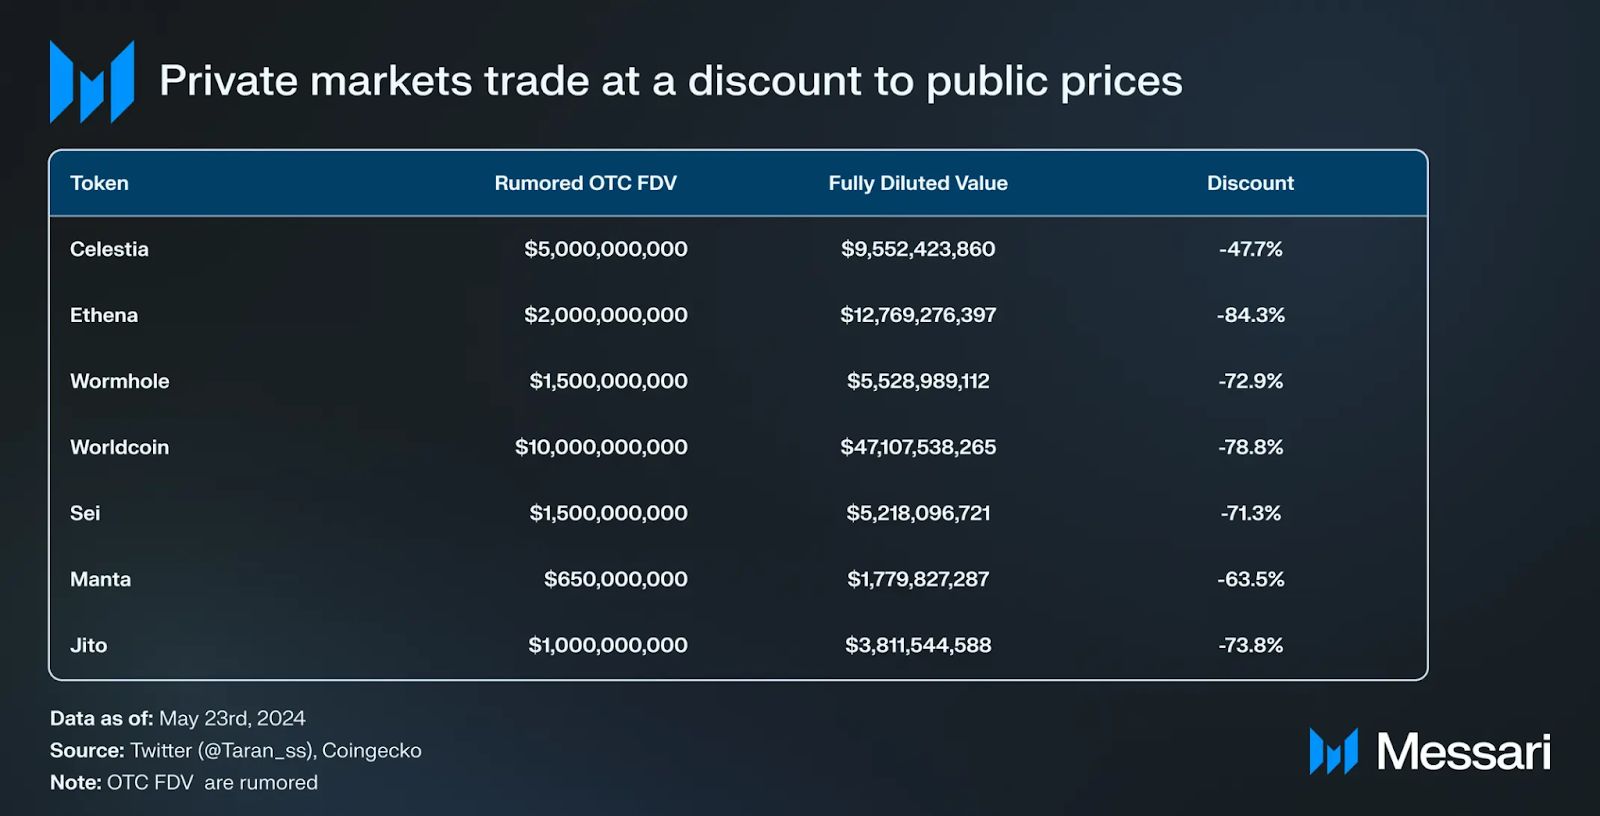The width and height of the screenshot is (1600, 816).
Task: Click Celestia's $9,552,423,860 fully diluted value
Action: click(x=917, y=249)
